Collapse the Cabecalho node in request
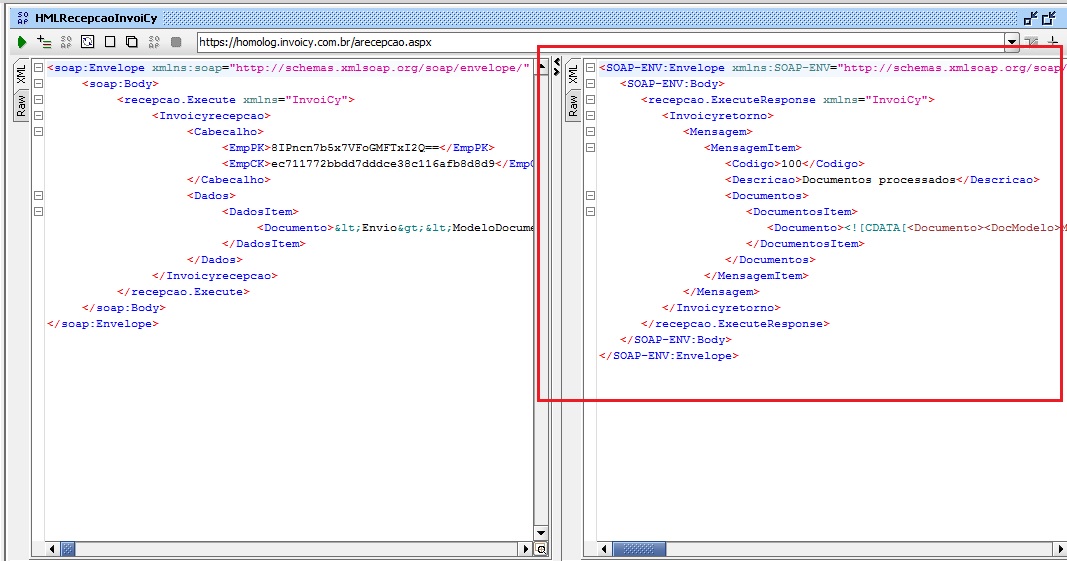This screenshot has width=1067, height=561. 38,132
